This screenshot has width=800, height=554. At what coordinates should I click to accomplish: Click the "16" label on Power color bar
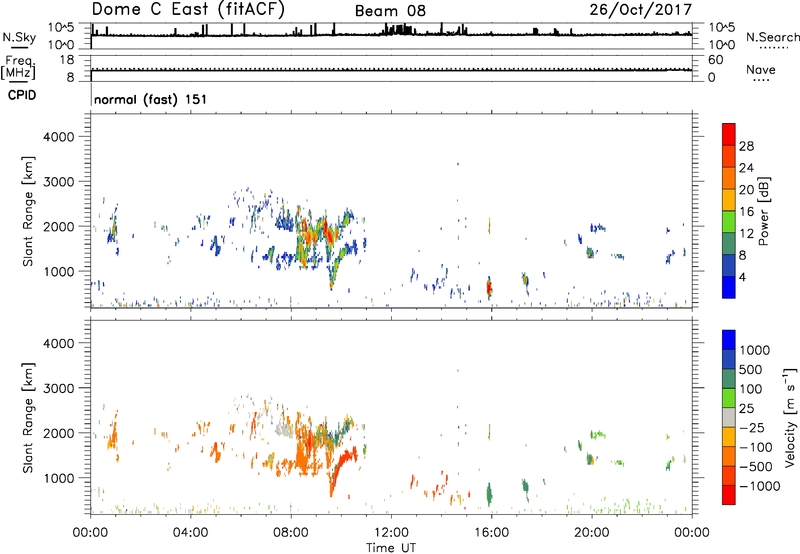click(x=746, y=212)
